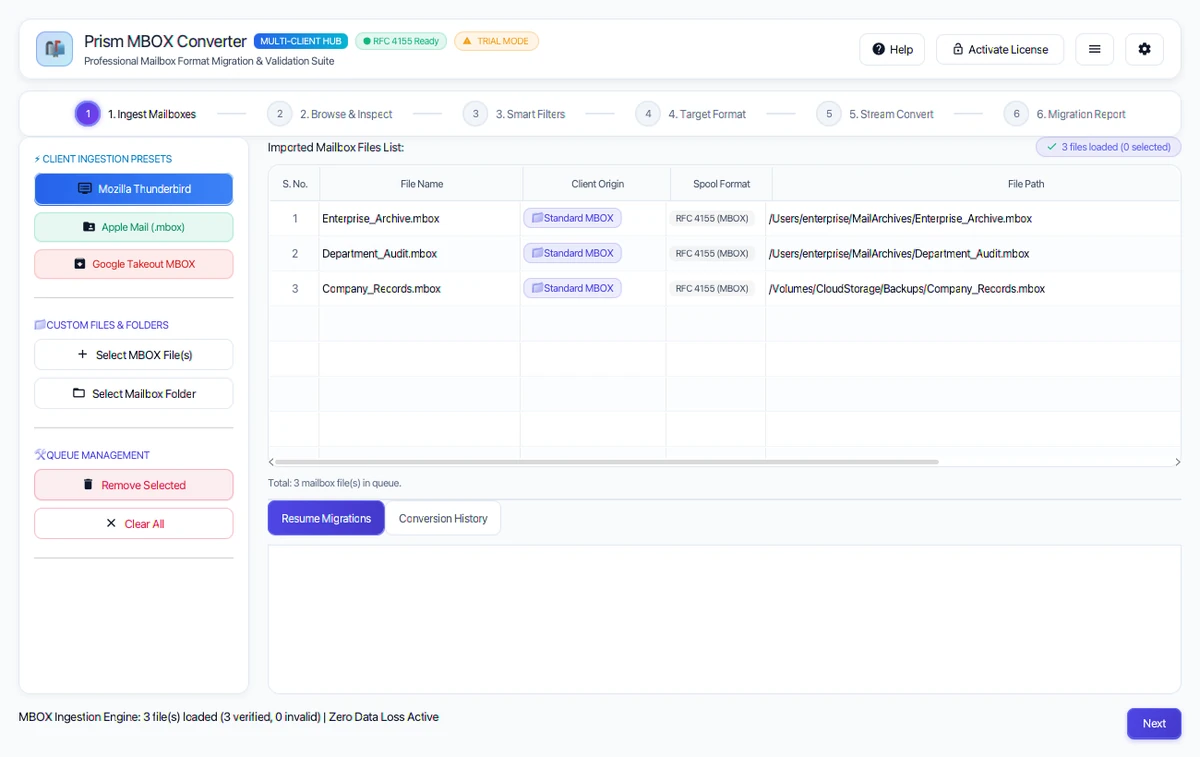The width and height of the screenshot is (1200, 757).
Task: Click Select MBOX File(s) button
Action: (134, 355)
